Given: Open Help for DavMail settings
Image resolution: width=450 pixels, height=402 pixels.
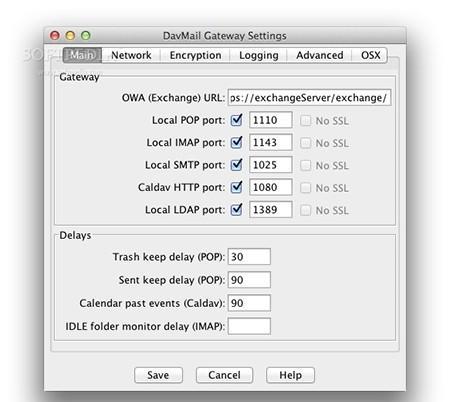Looking at the screenshot, I should (290, 375).
